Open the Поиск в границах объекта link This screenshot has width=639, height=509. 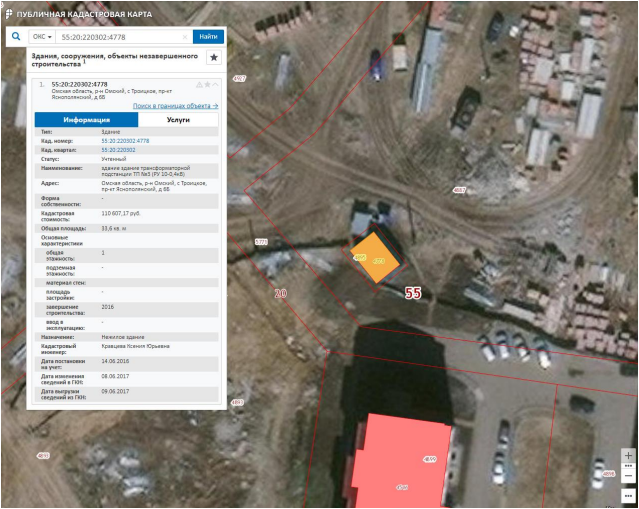click(x=175, y=105)
